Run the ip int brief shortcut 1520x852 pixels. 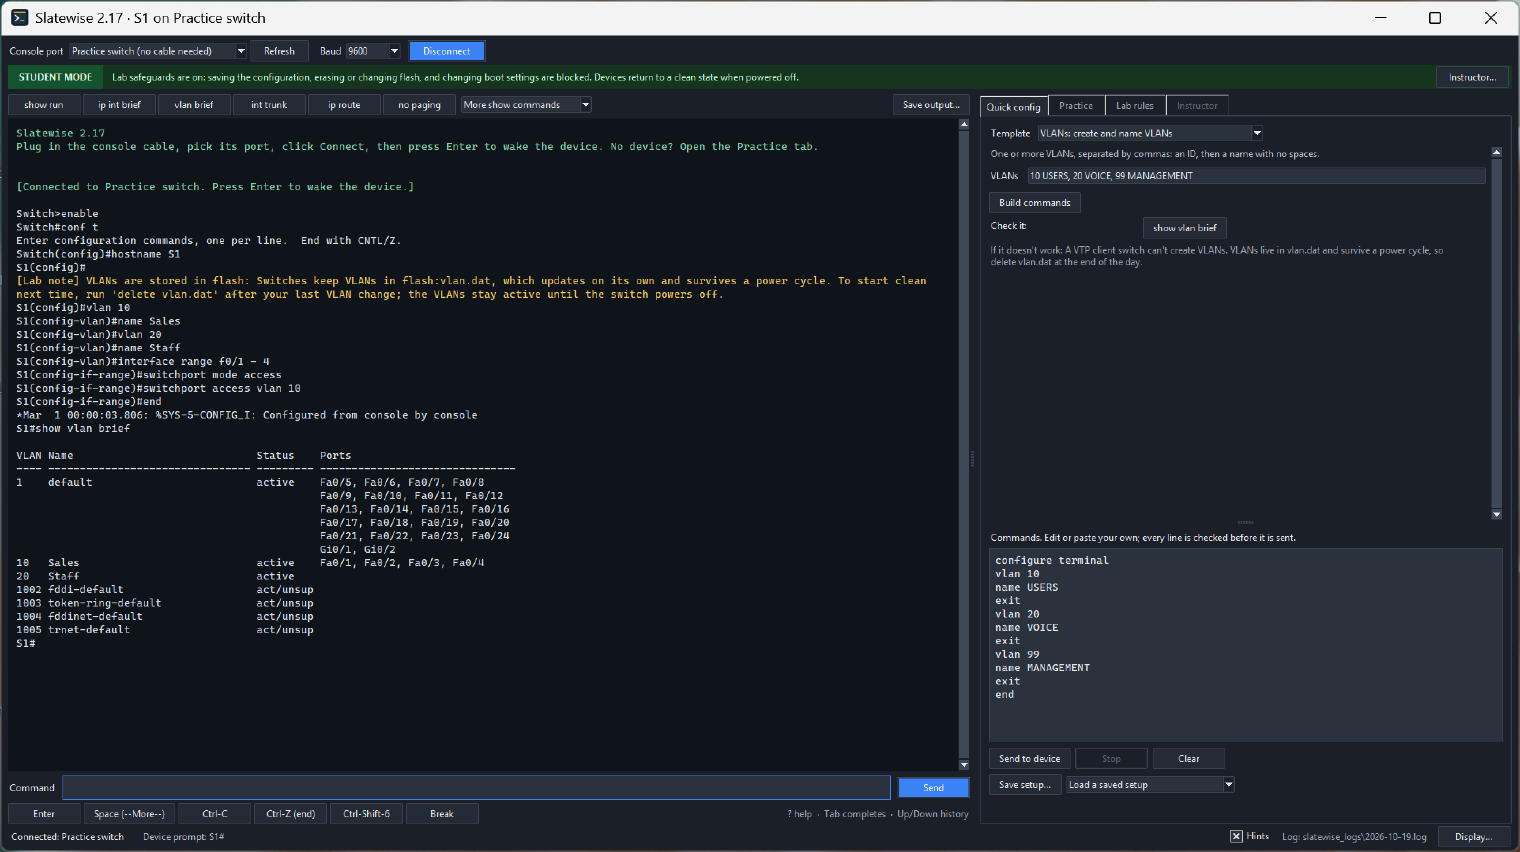pos(119,105)
